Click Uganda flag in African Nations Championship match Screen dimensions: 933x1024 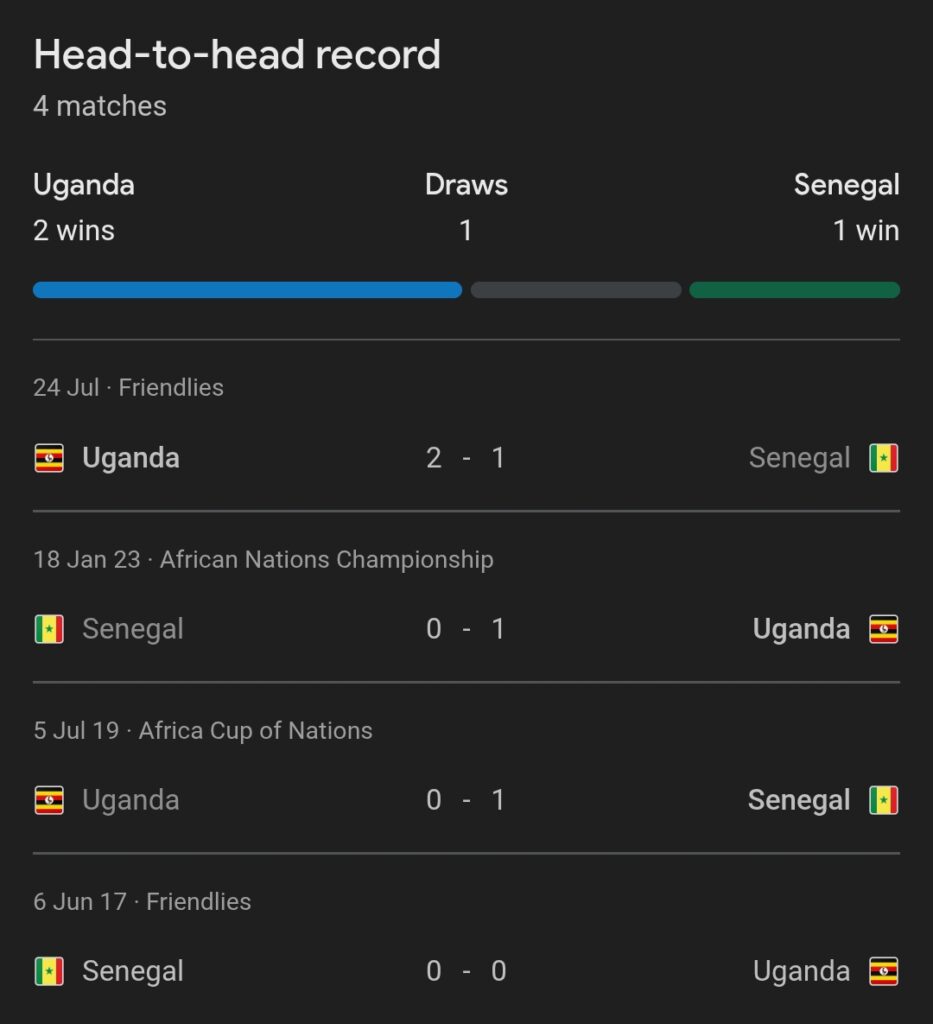pos(883,629)
